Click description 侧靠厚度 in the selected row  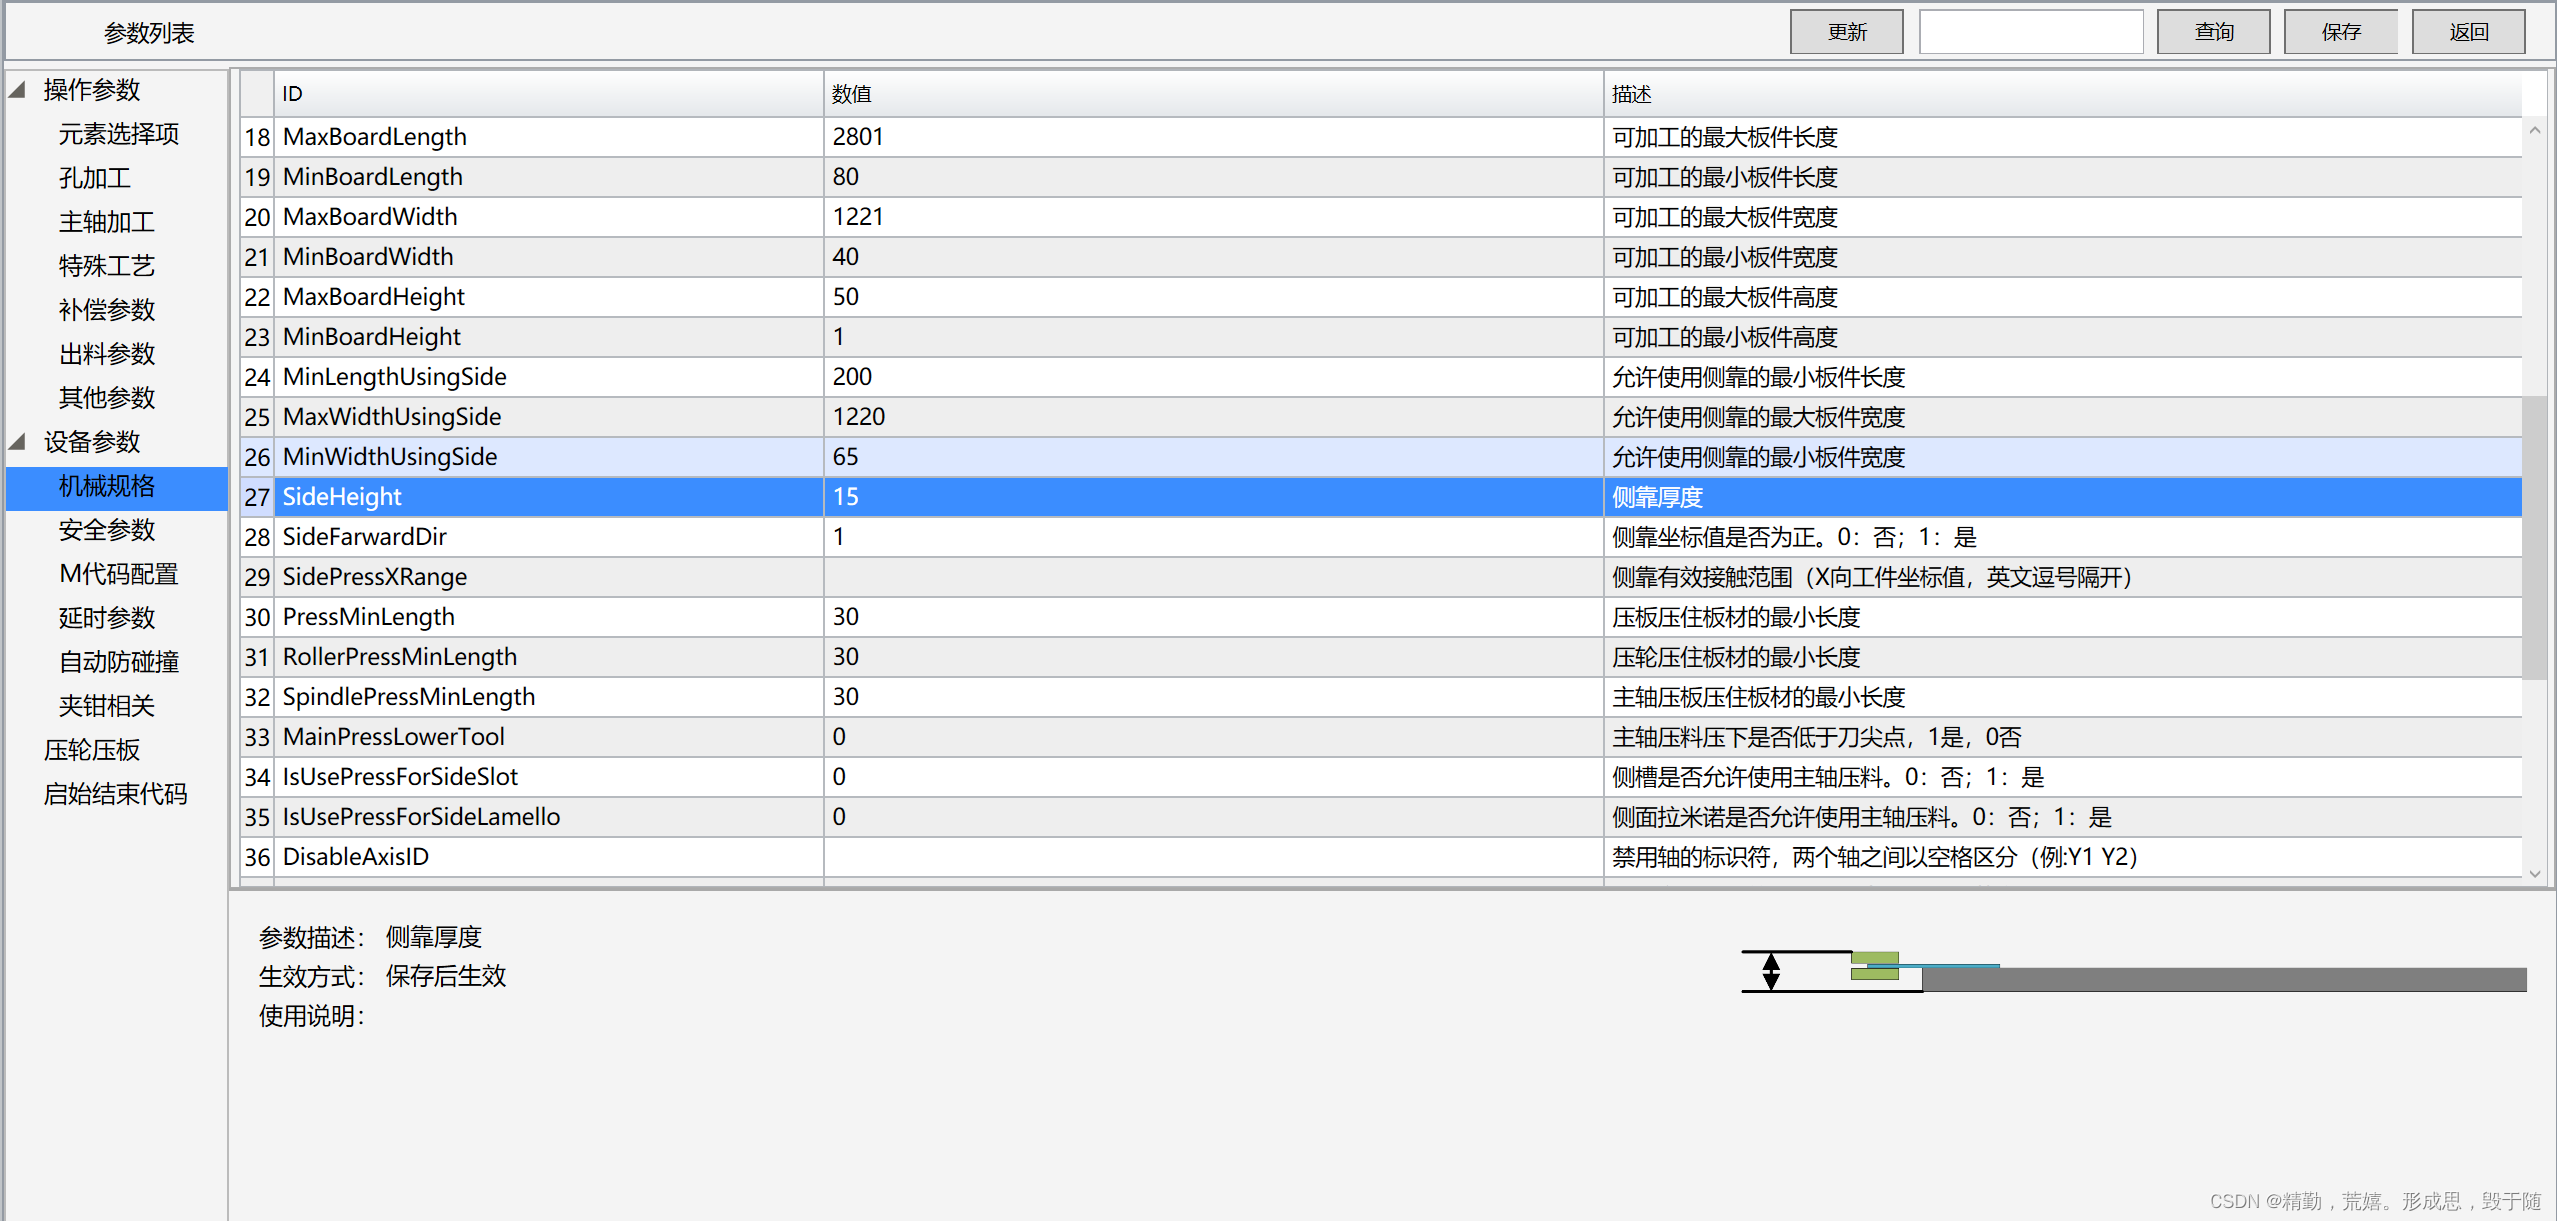click(1657, 496)
